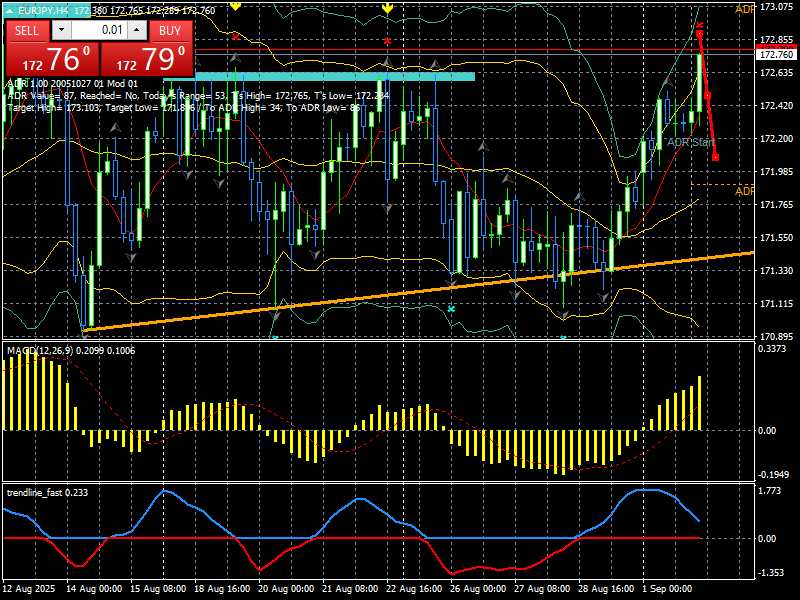Decrease lot volume with the down arrow
Screen dimensions: 800x600
61,30
